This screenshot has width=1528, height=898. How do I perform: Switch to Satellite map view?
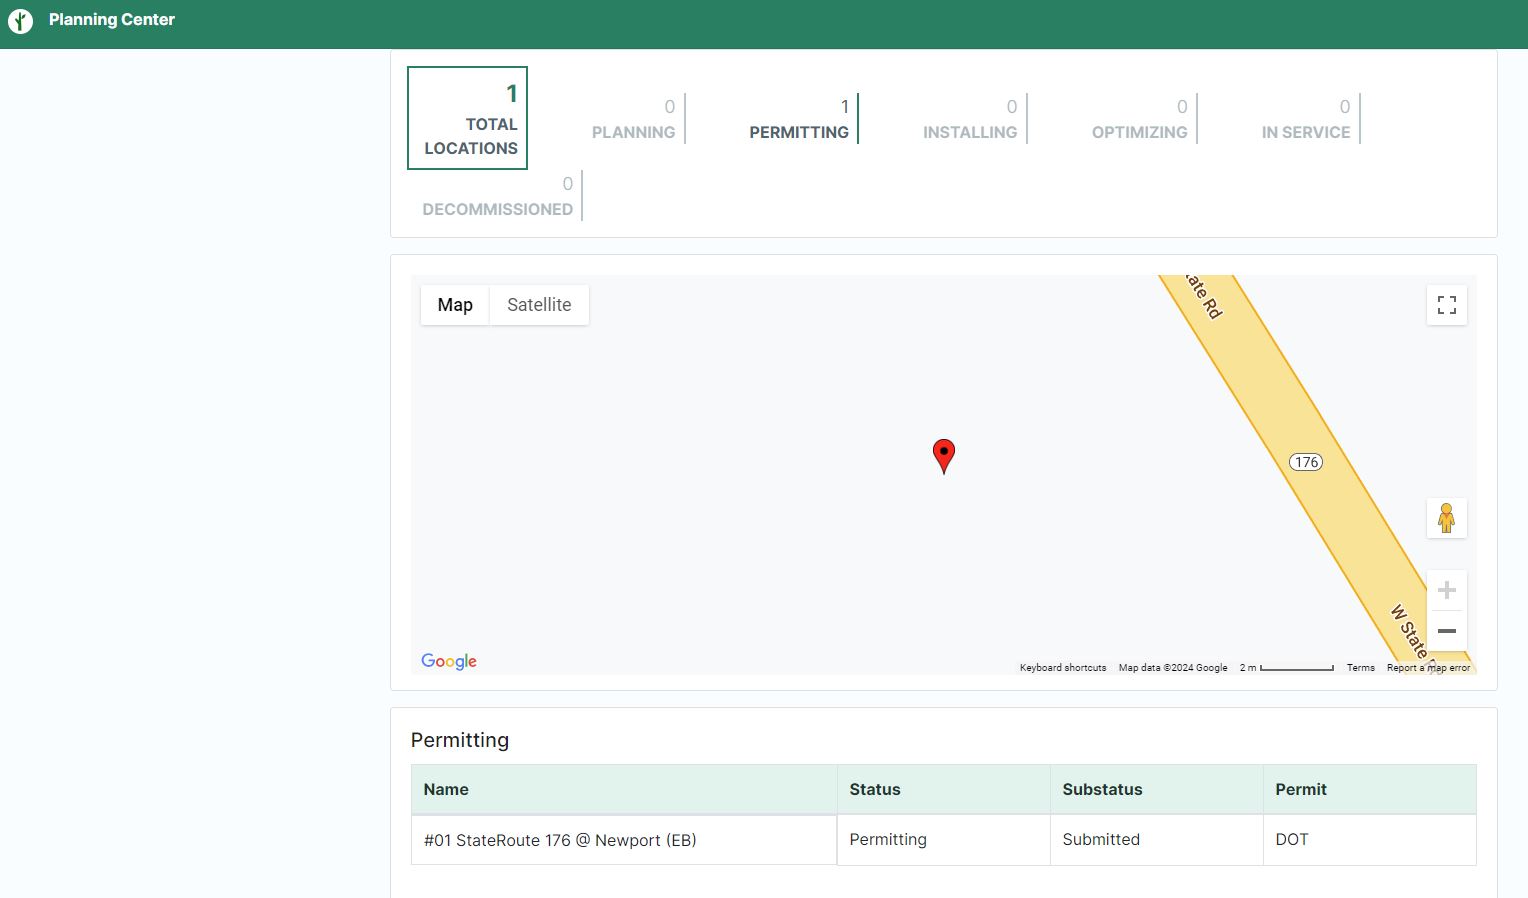tap(539, 305)
